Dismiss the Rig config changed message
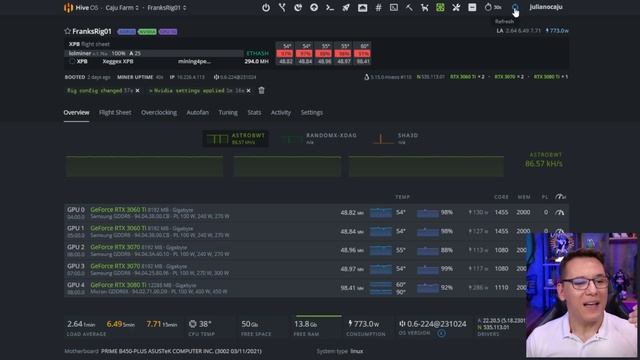The image size is (640, 360). 138,91
